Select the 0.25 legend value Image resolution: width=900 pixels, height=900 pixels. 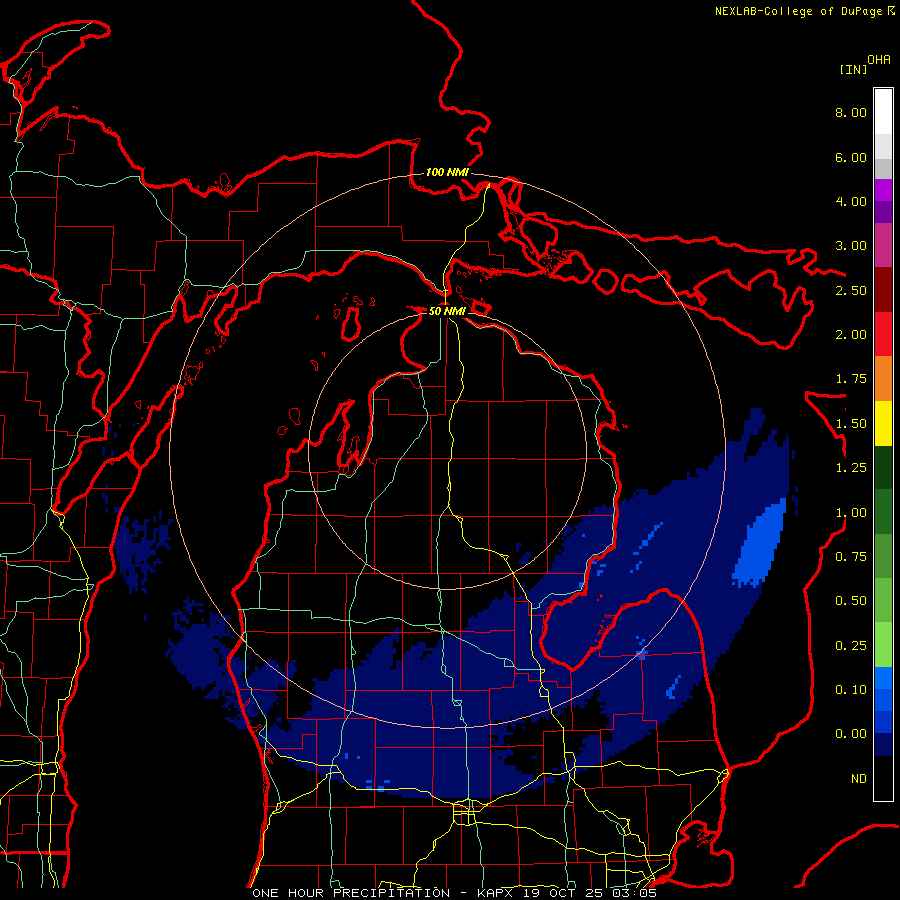tap(851, 646)
